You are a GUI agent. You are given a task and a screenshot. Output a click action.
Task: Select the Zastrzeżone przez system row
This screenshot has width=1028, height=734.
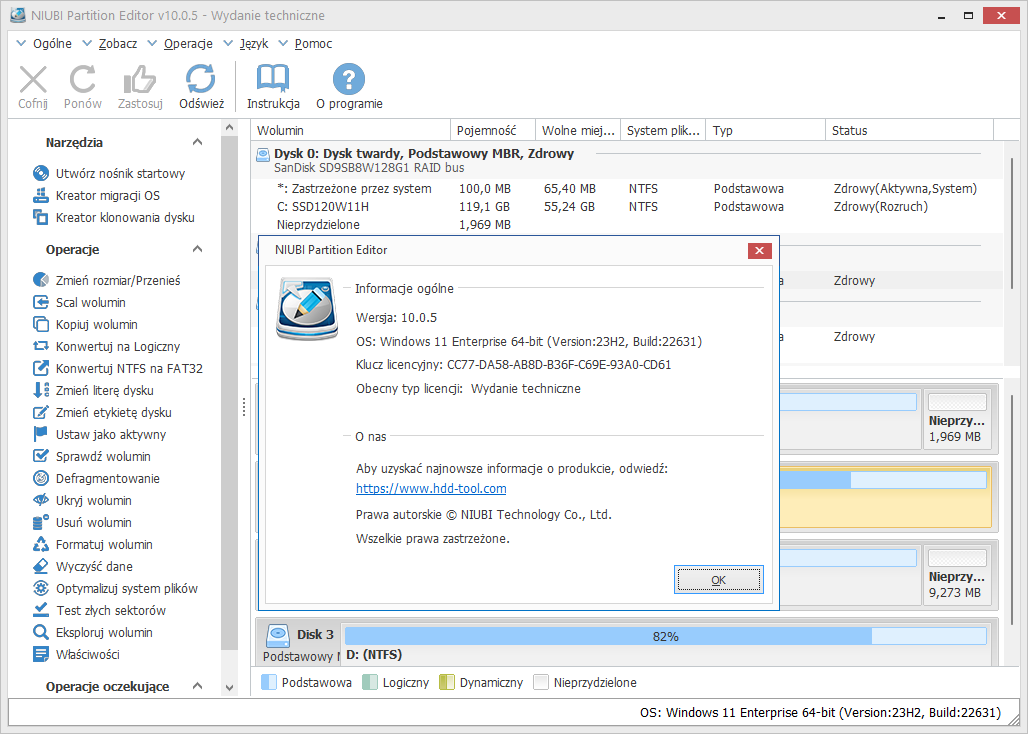[627, 189]
